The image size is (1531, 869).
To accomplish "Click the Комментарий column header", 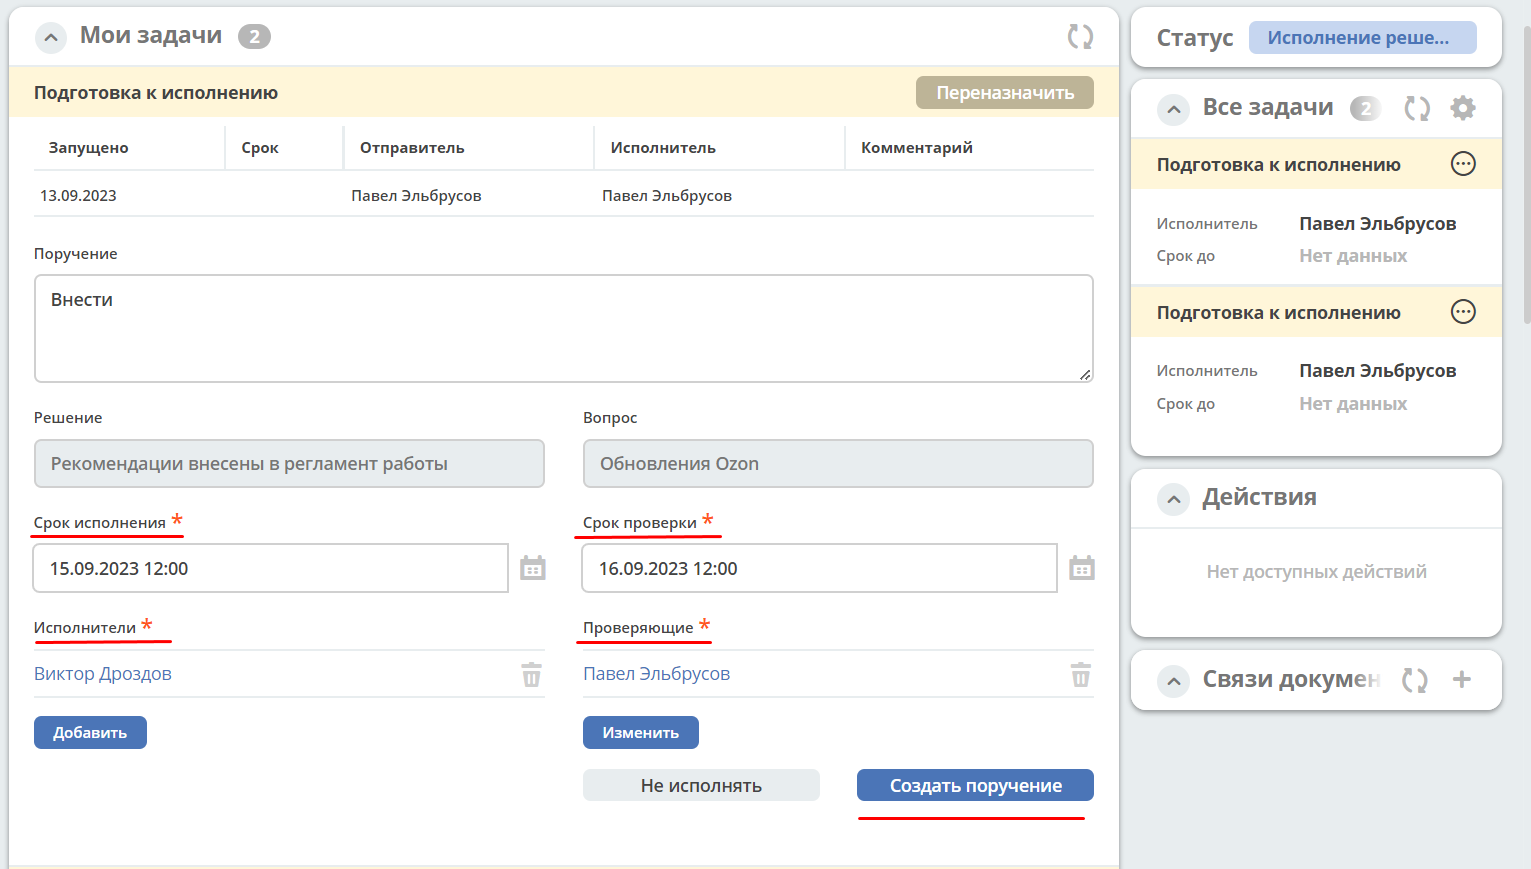I will pos(917,147).
